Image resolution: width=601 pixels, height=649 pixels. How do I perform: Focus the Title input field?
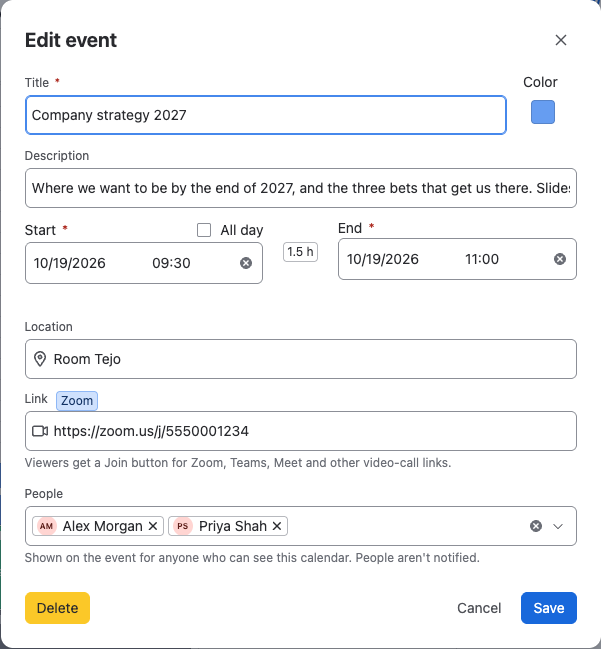266,115
